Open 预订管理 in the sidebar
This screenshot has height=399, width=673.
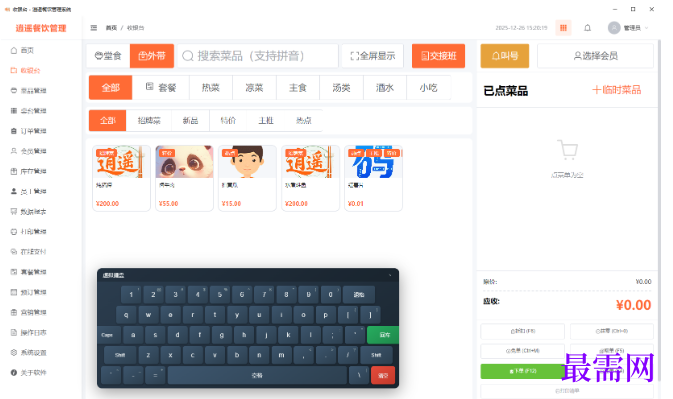28,292
